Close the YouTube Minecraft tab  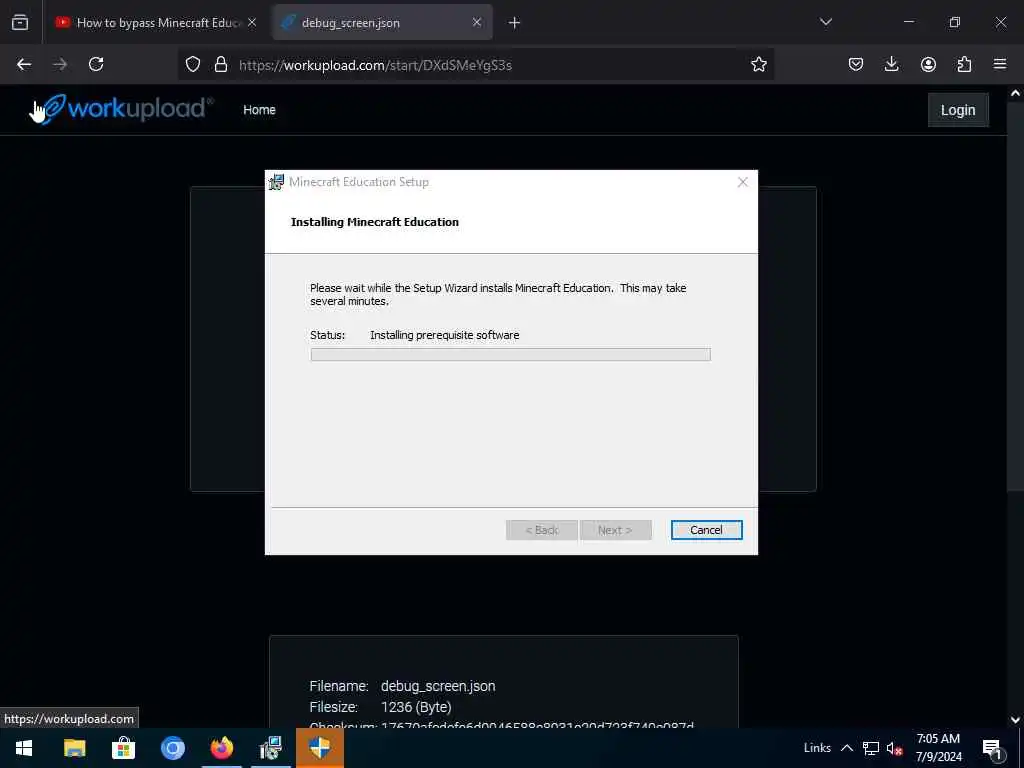click(x=252, y=23)
